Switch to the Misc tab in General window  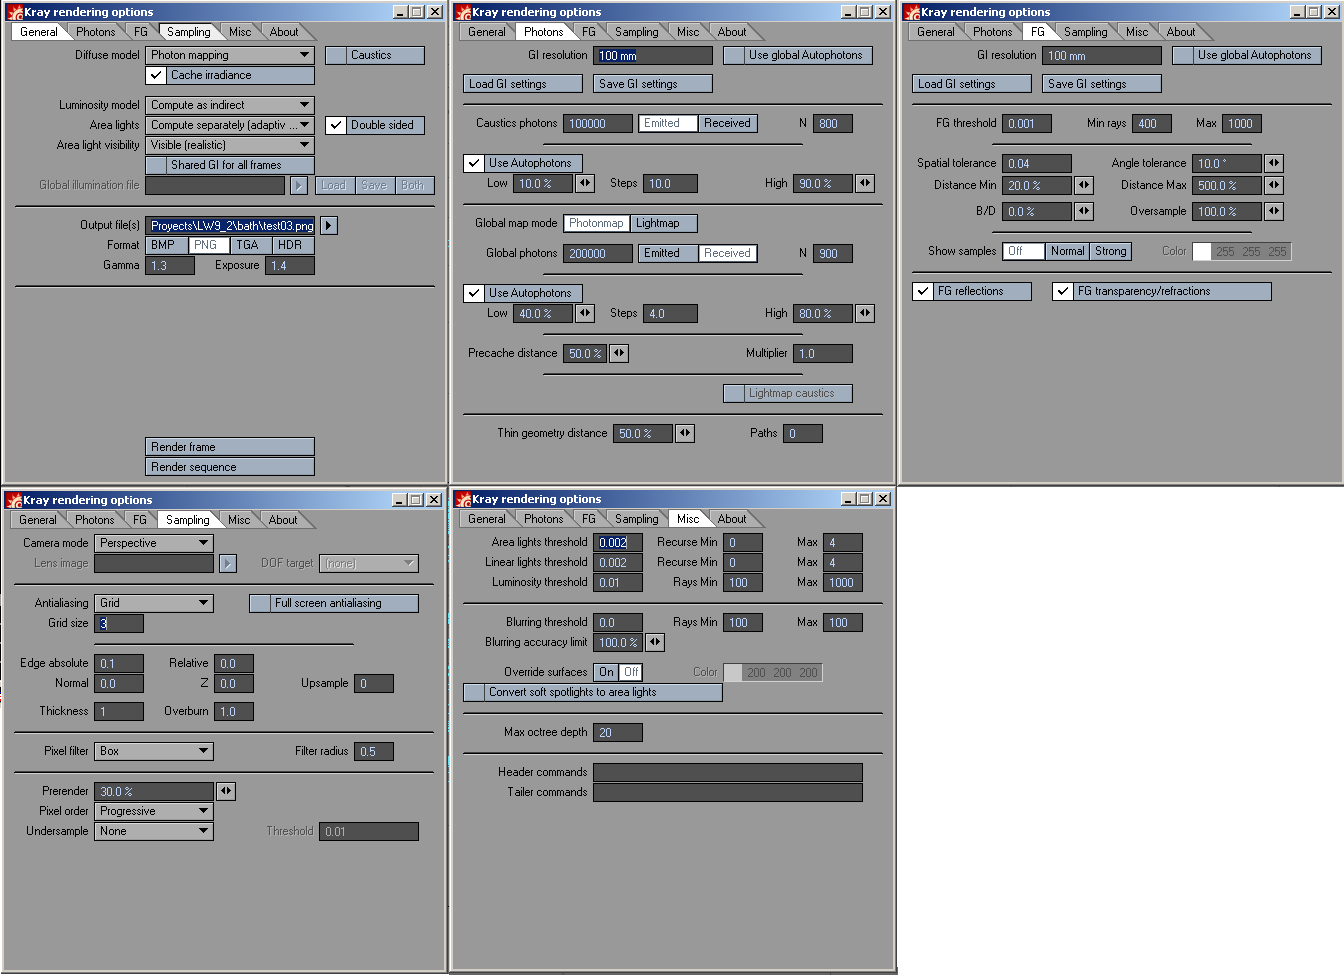(x=240, y=32)
